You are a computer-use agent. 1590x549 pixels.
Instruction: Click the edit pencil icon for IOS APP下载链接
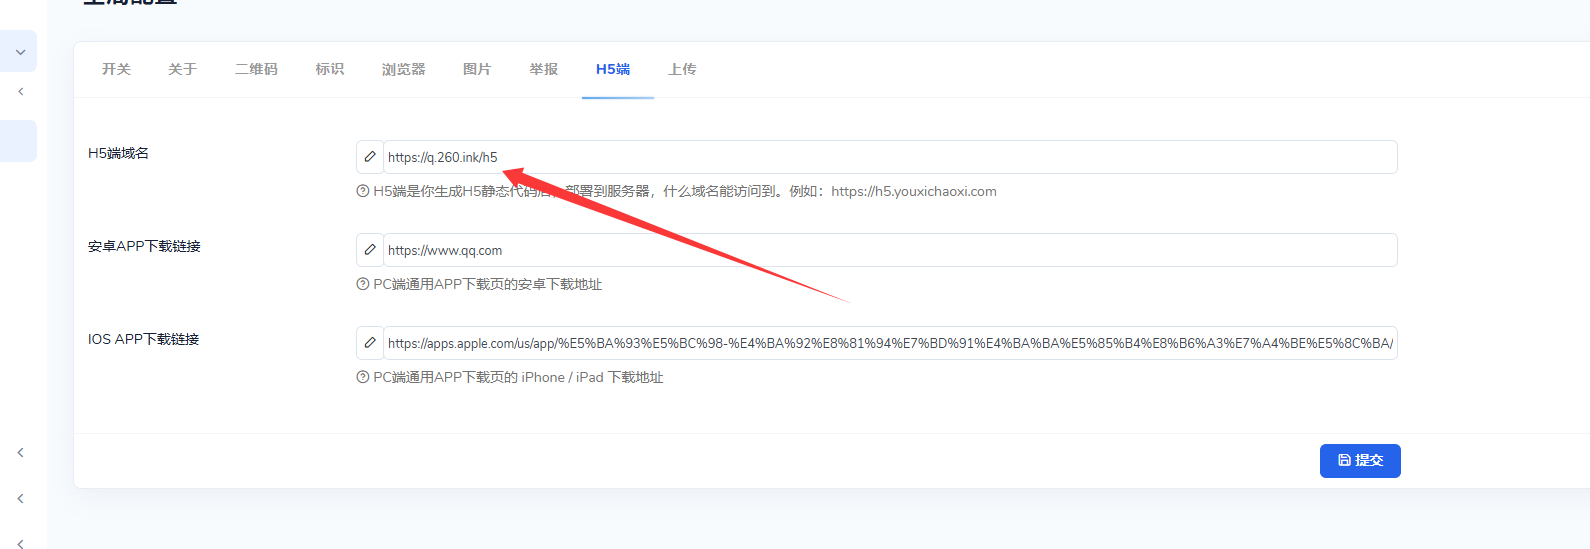pos(370,343)
